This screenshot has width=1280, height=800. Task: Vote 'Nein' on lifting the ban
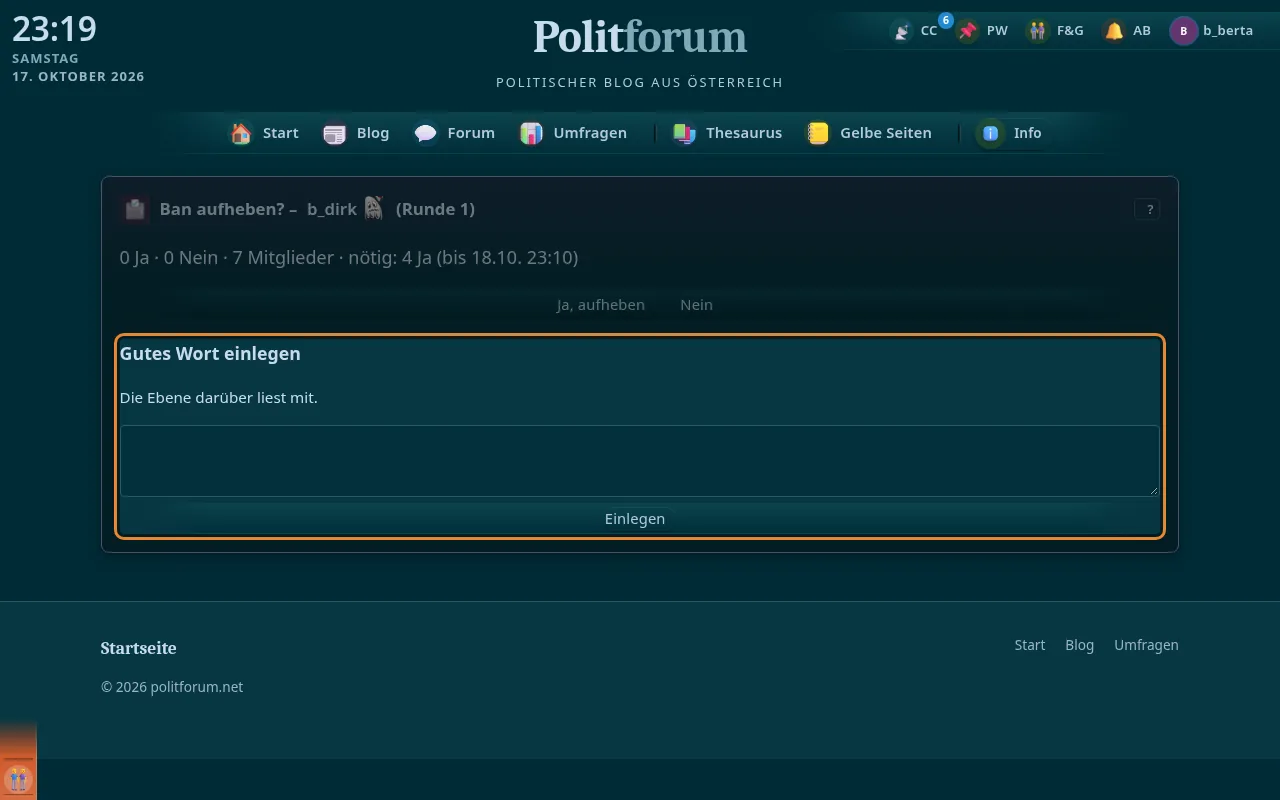click(x=696, y=305)
